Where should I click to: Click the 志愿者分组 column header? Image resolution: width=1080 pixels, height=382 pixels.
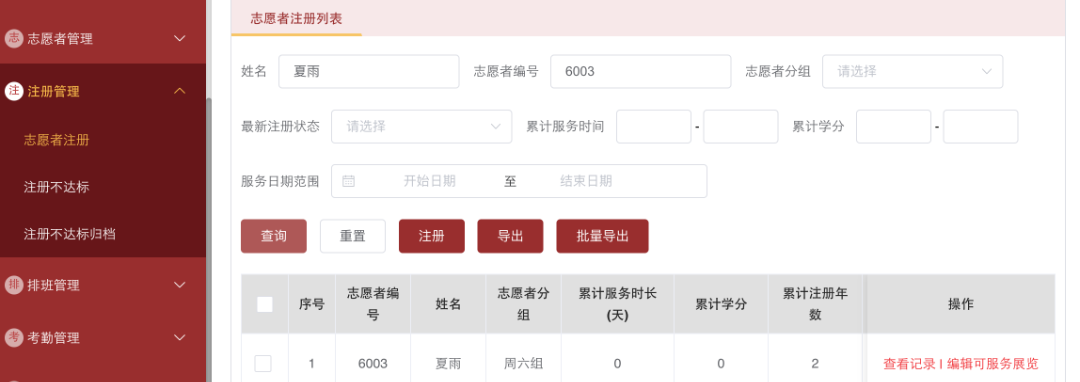tap(523, 304)
